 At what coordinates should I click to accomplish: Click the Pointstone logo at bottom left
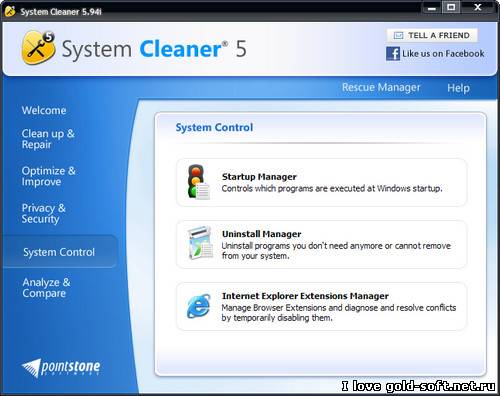tap(61, 368)
